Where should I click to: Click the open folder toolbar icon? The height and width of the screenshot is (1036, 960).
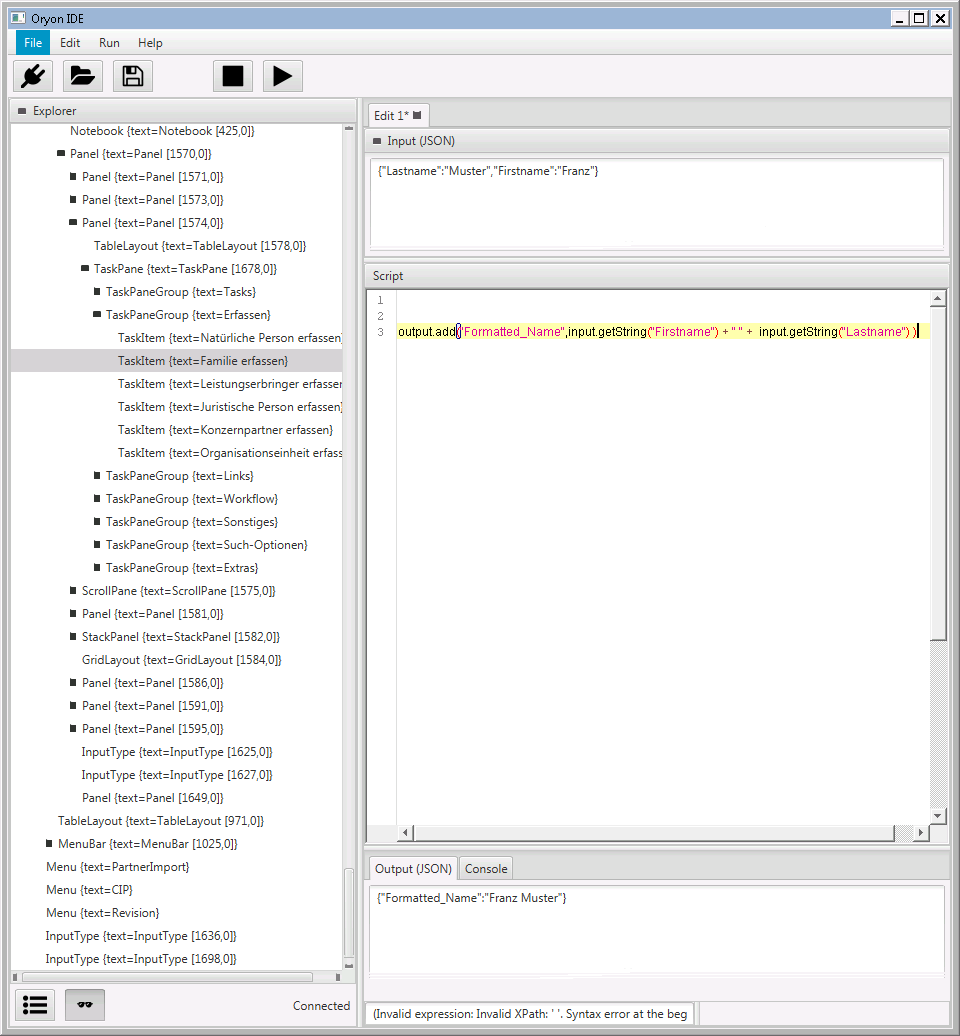pyautogui.click(x=83, y=76)
